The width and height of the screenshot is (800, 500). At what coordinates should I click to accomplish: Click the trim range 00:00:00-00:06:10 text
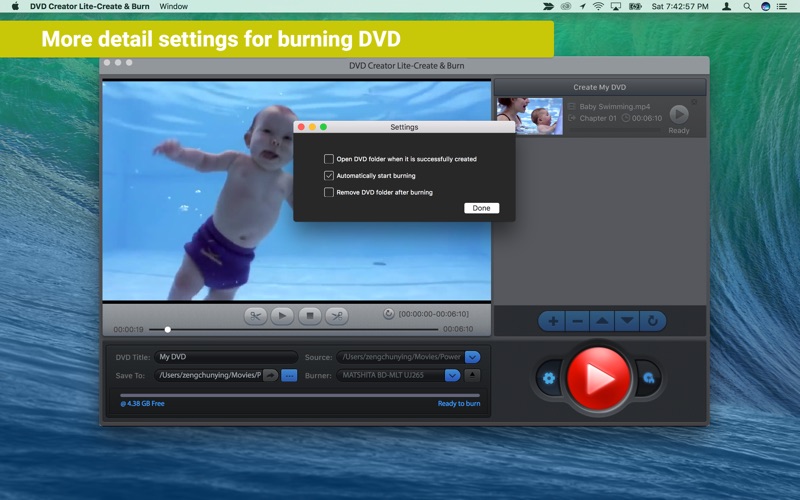coord(434,314)
